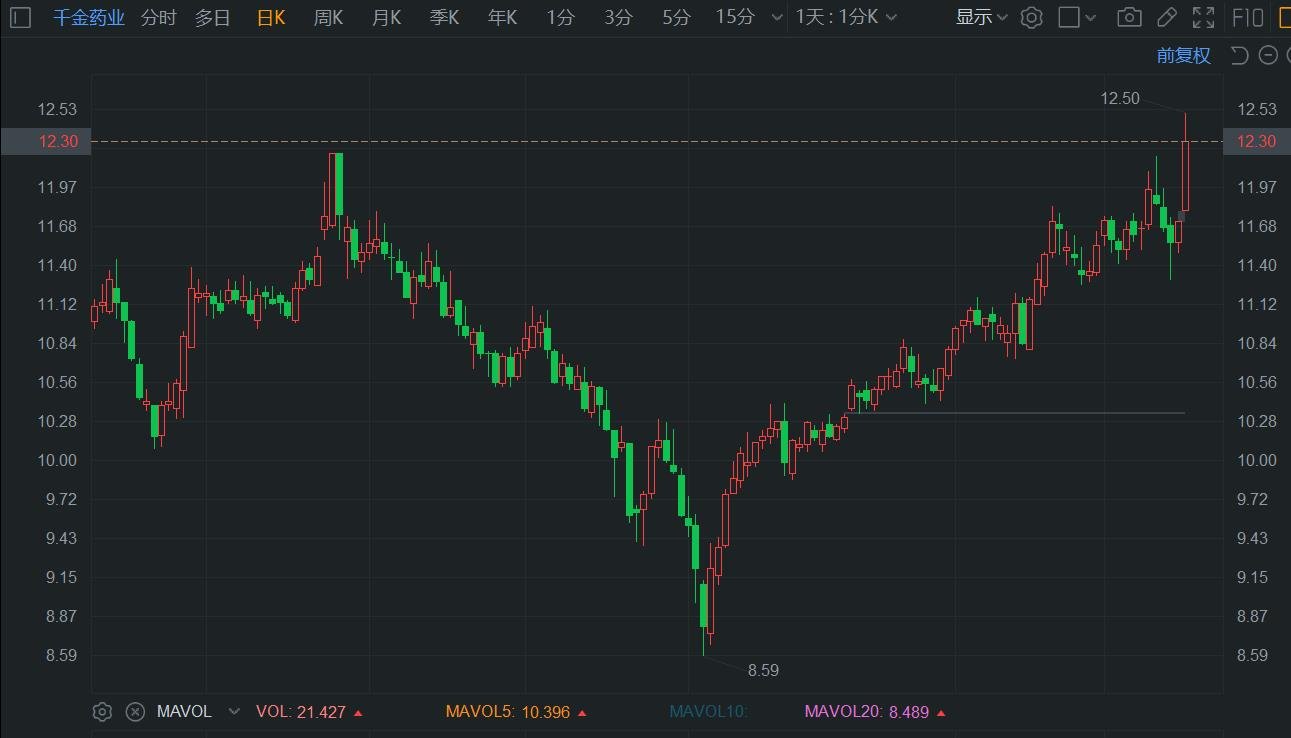
Task: Click the highlighted 12.30 right axis price tag
Action: [x=1257, y=141]
